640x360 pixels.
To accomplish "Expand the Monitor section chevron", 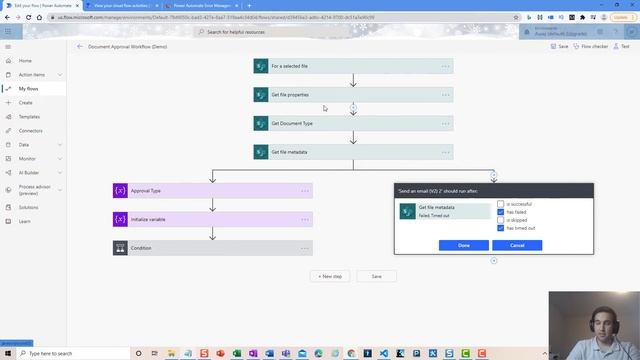I will [60, 159].
